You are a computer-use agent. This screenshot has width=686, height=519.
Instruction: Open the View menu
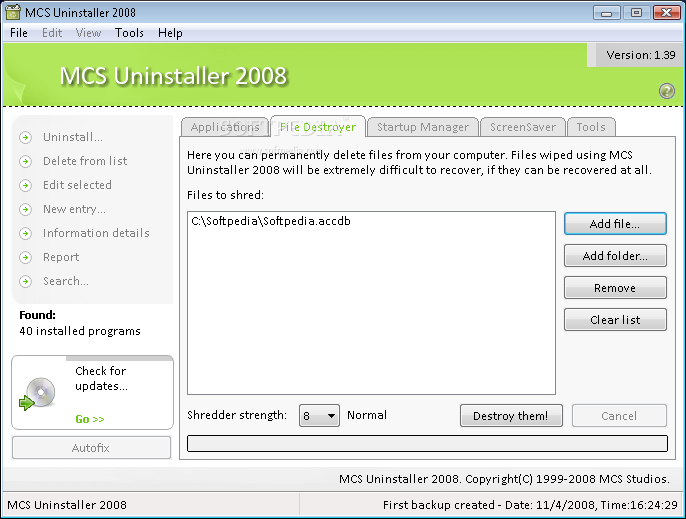pyautogui.click(x=88, y=33)
